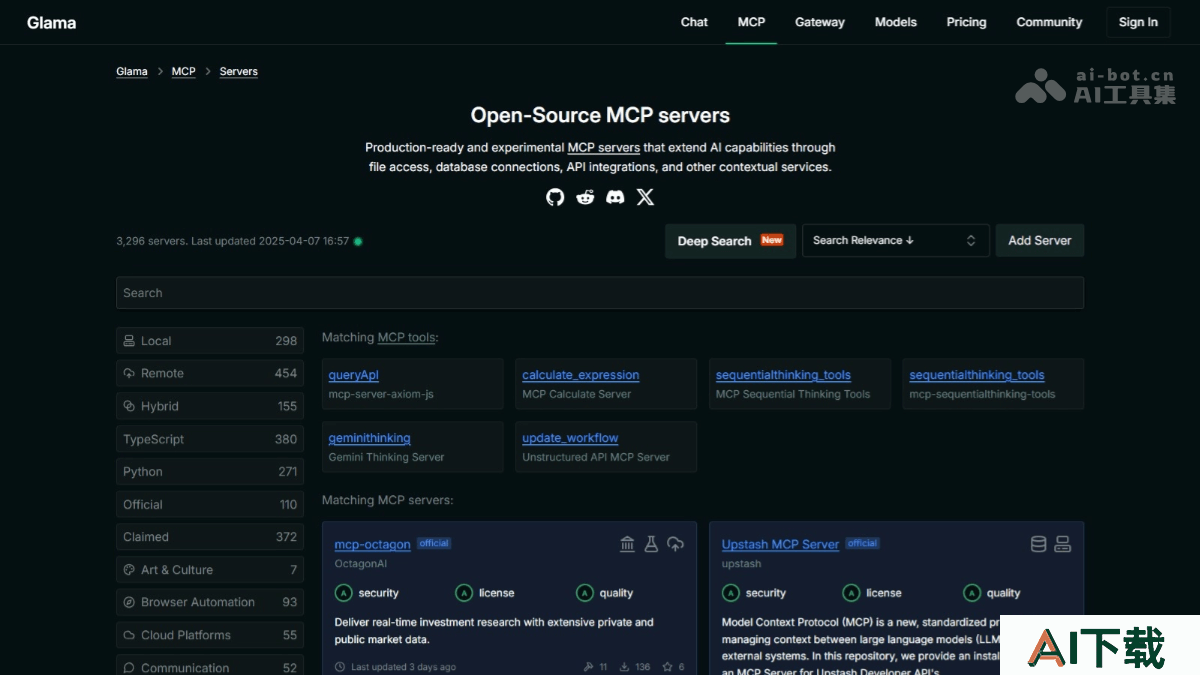The image size is (1200, 675).
Task: Open the Search Relevance sort dropdown
Action: [x=896, y=241]
